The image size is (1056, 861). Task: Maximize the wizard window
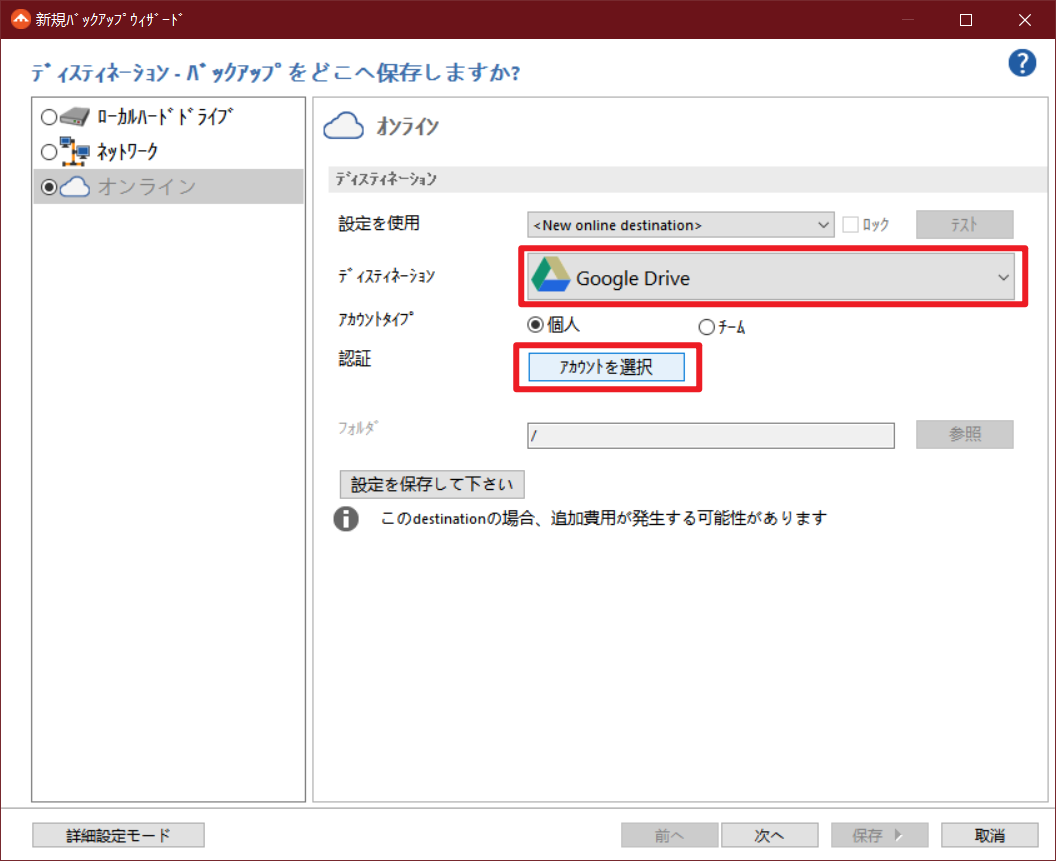coord(966,20)
